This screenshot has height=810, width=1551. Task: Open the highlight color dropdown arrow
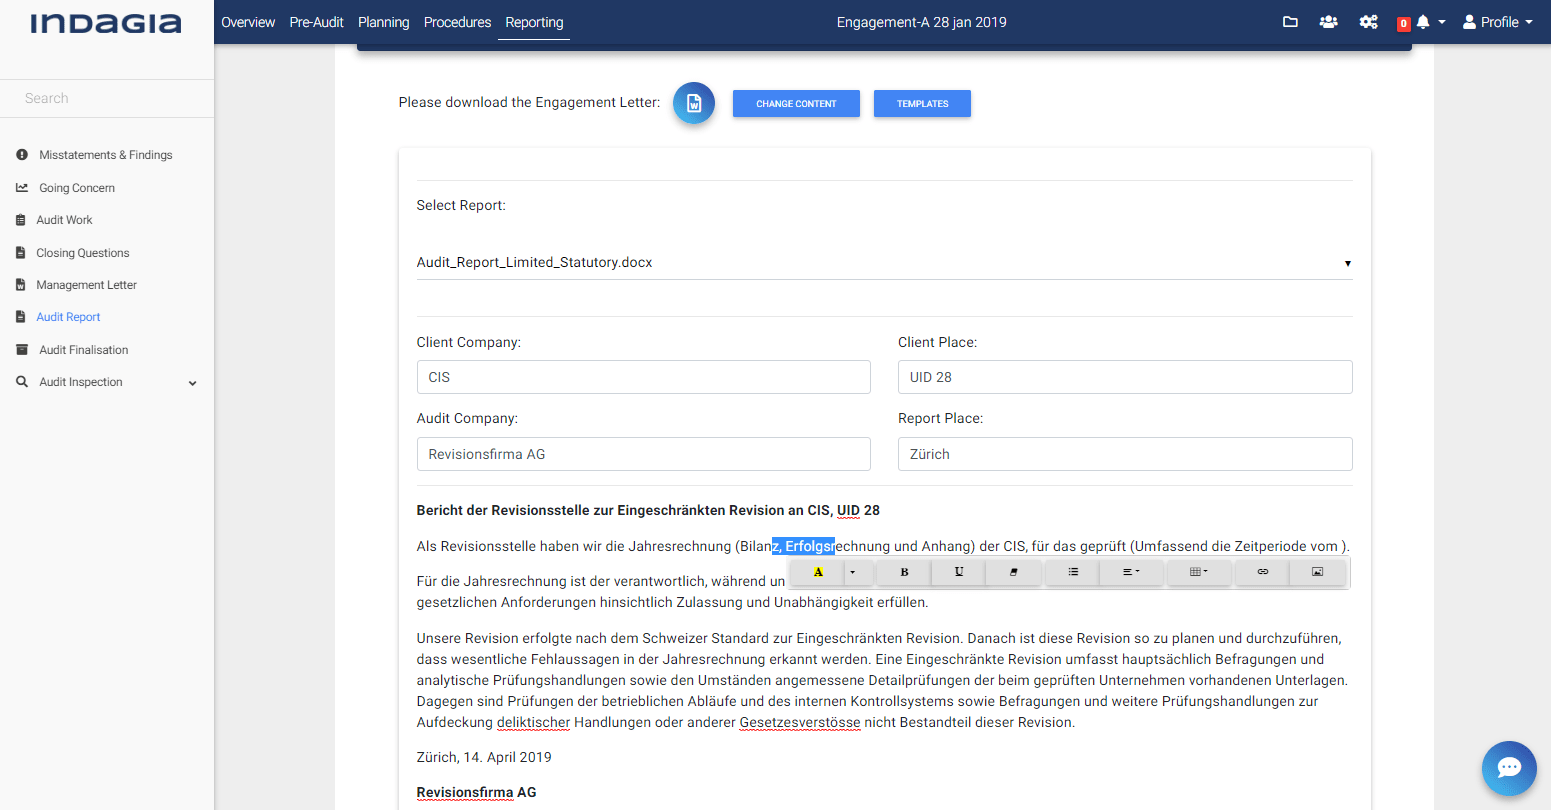click(853, 572)
